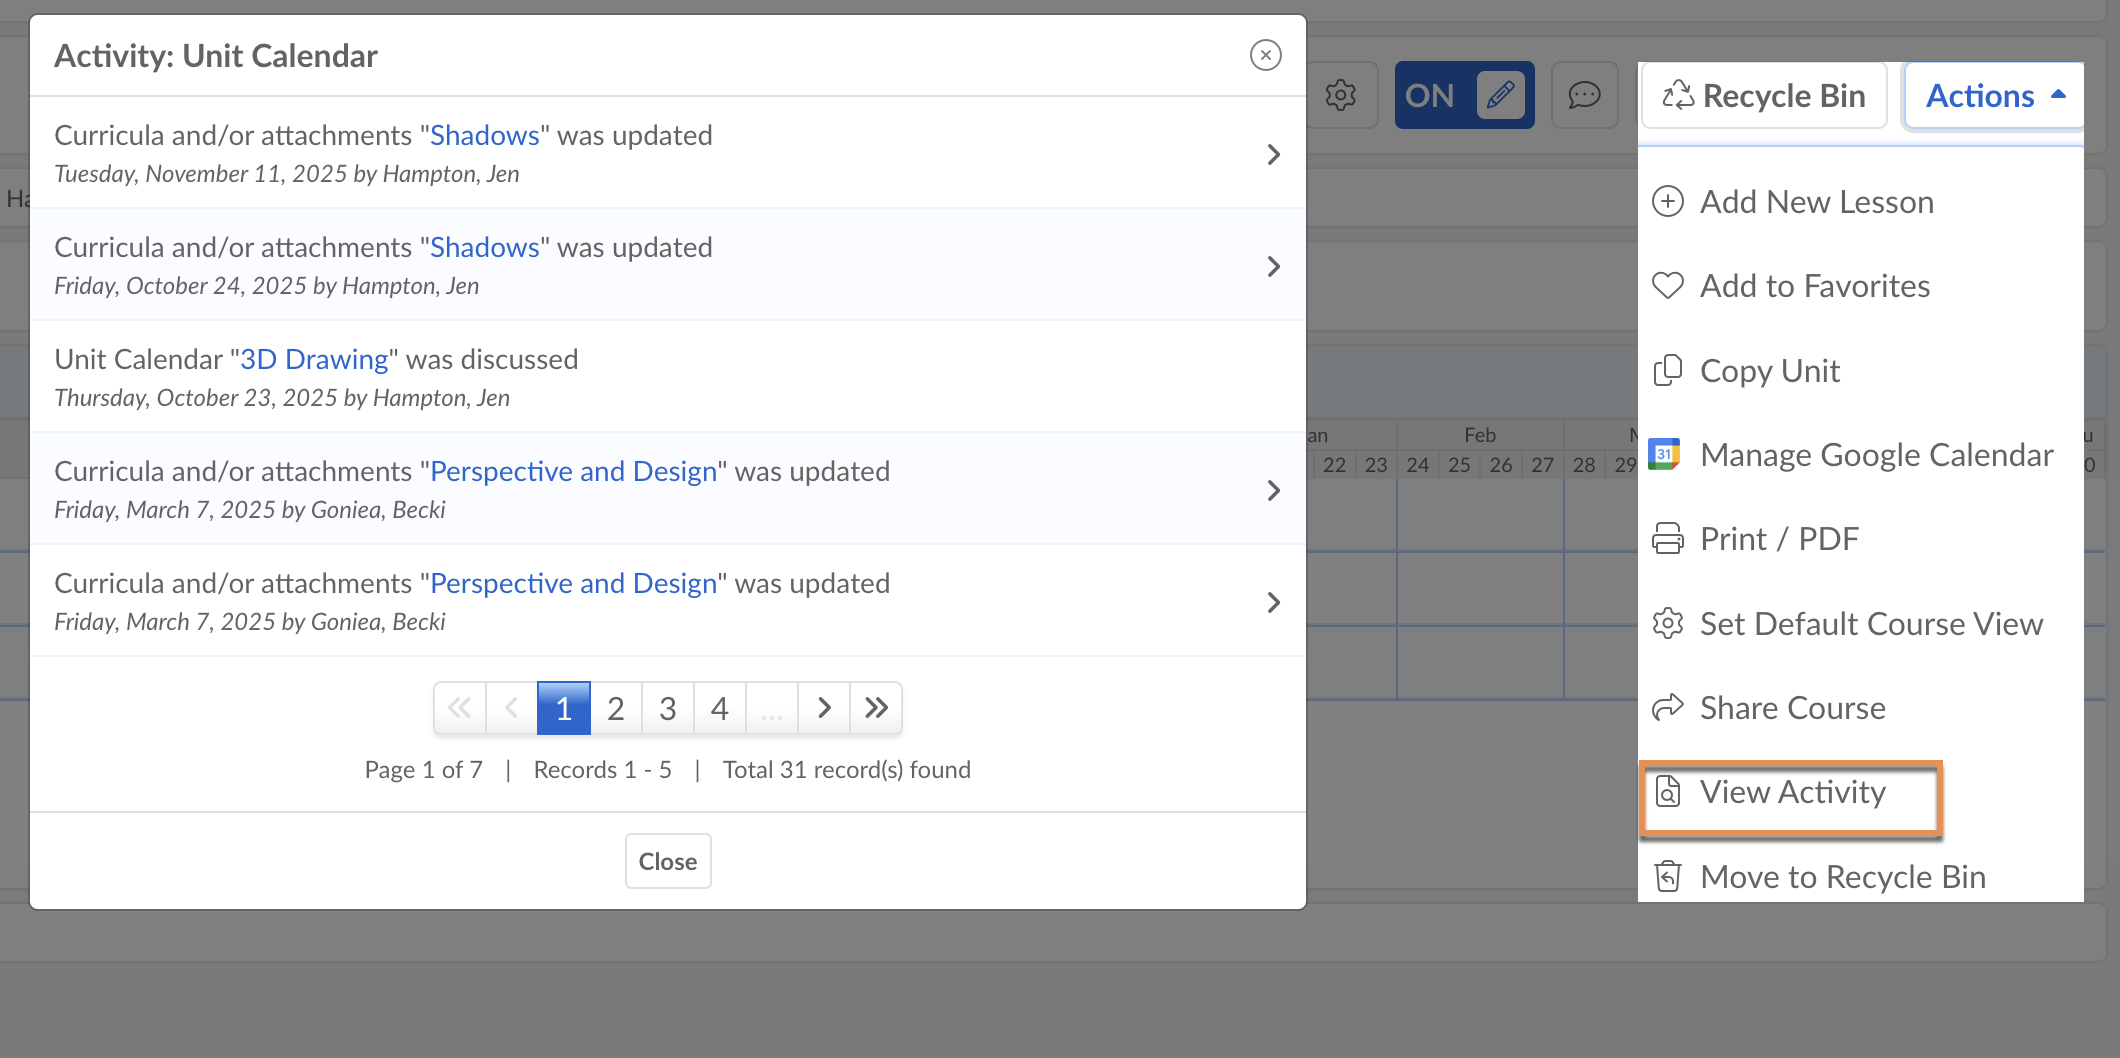Image resolution: width=2120 pixels, height=1058 pixels.
Task: Choose Add to Favorites heart option
Action: [1814, 286]
